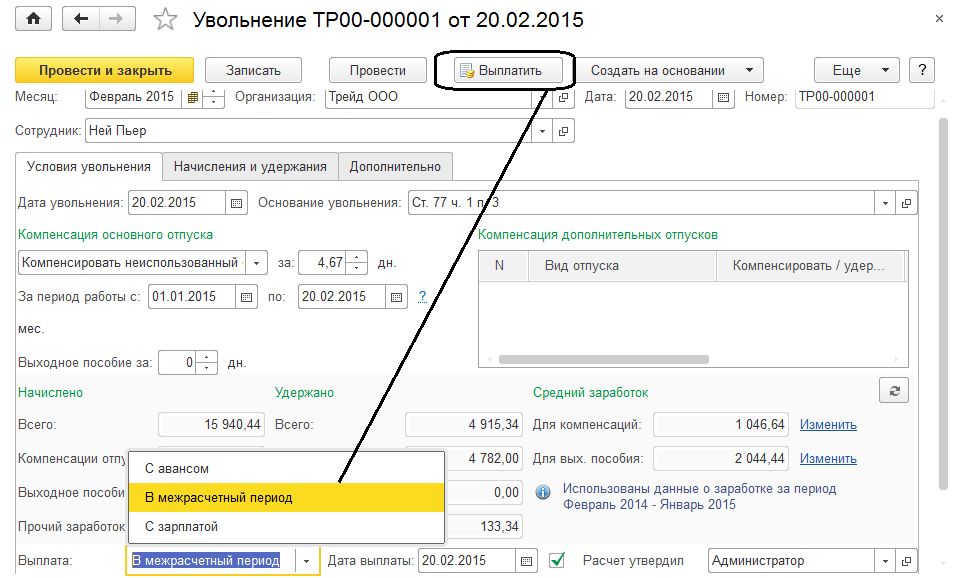Close the document with the X

coord(939,20)
